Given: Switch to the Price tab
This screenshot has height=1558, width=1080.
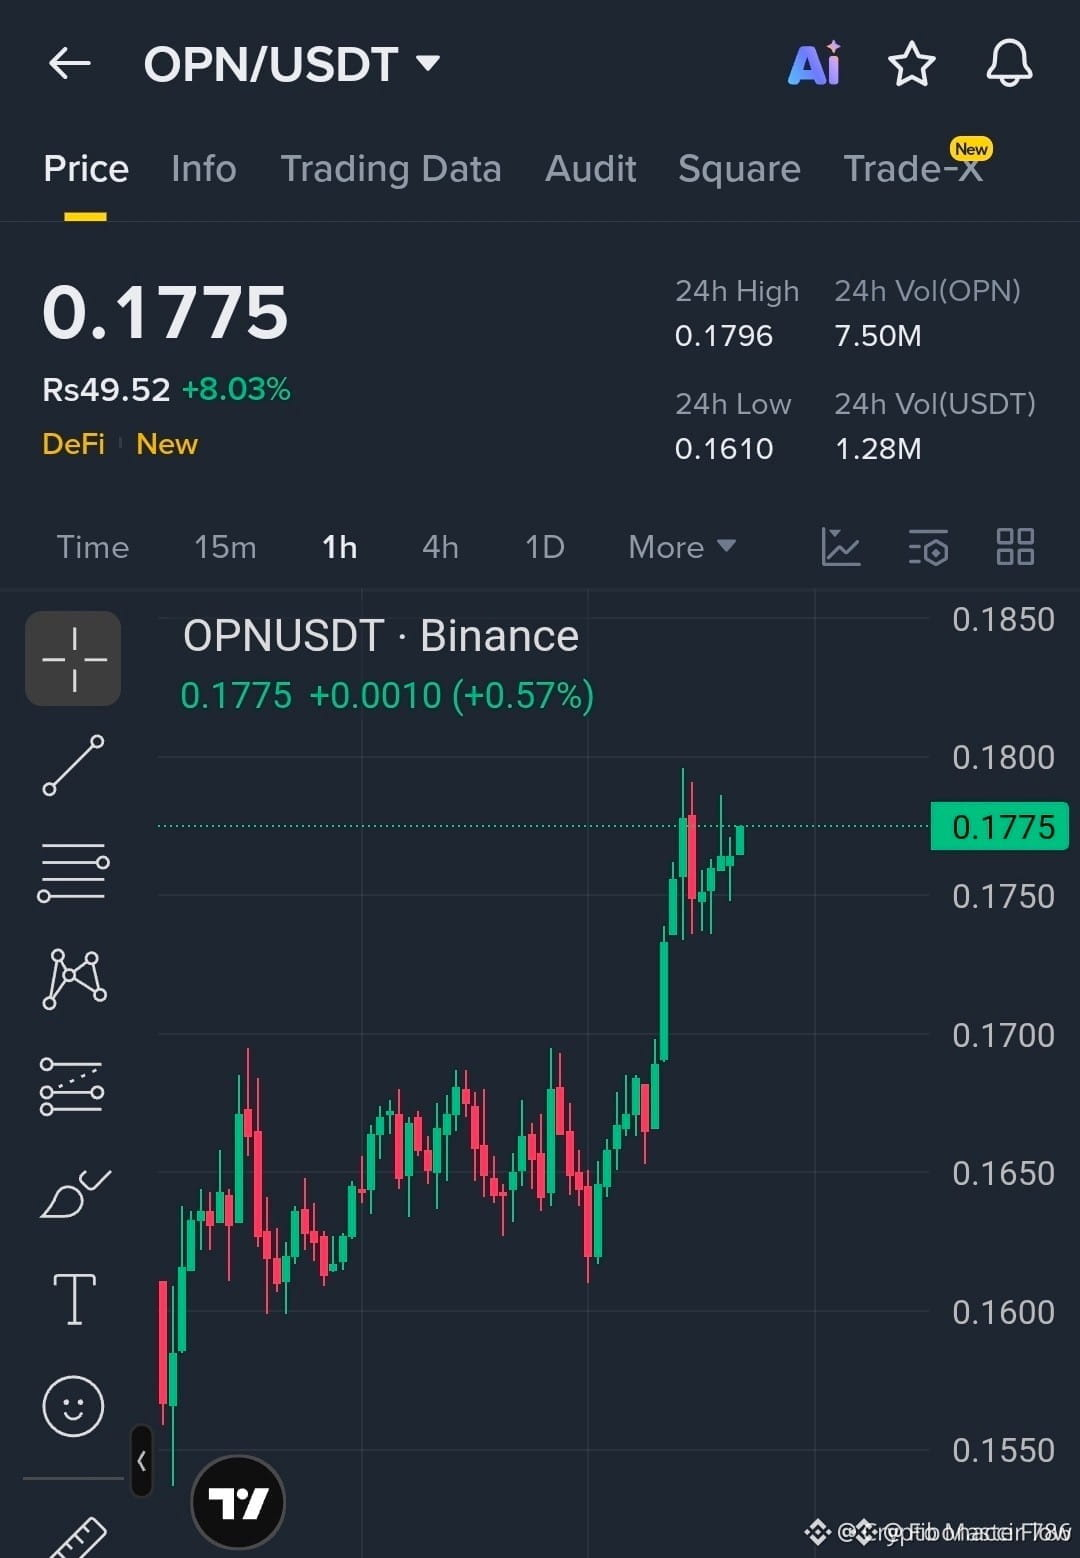Looking at the screenshot, I should click(x=86, y=169).
